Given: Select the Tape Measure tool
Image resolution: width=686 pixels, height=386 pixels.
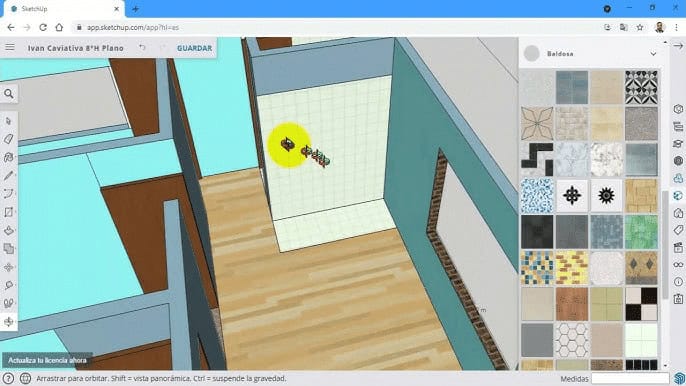Looking at the screenshot, I should pos(9,285).
